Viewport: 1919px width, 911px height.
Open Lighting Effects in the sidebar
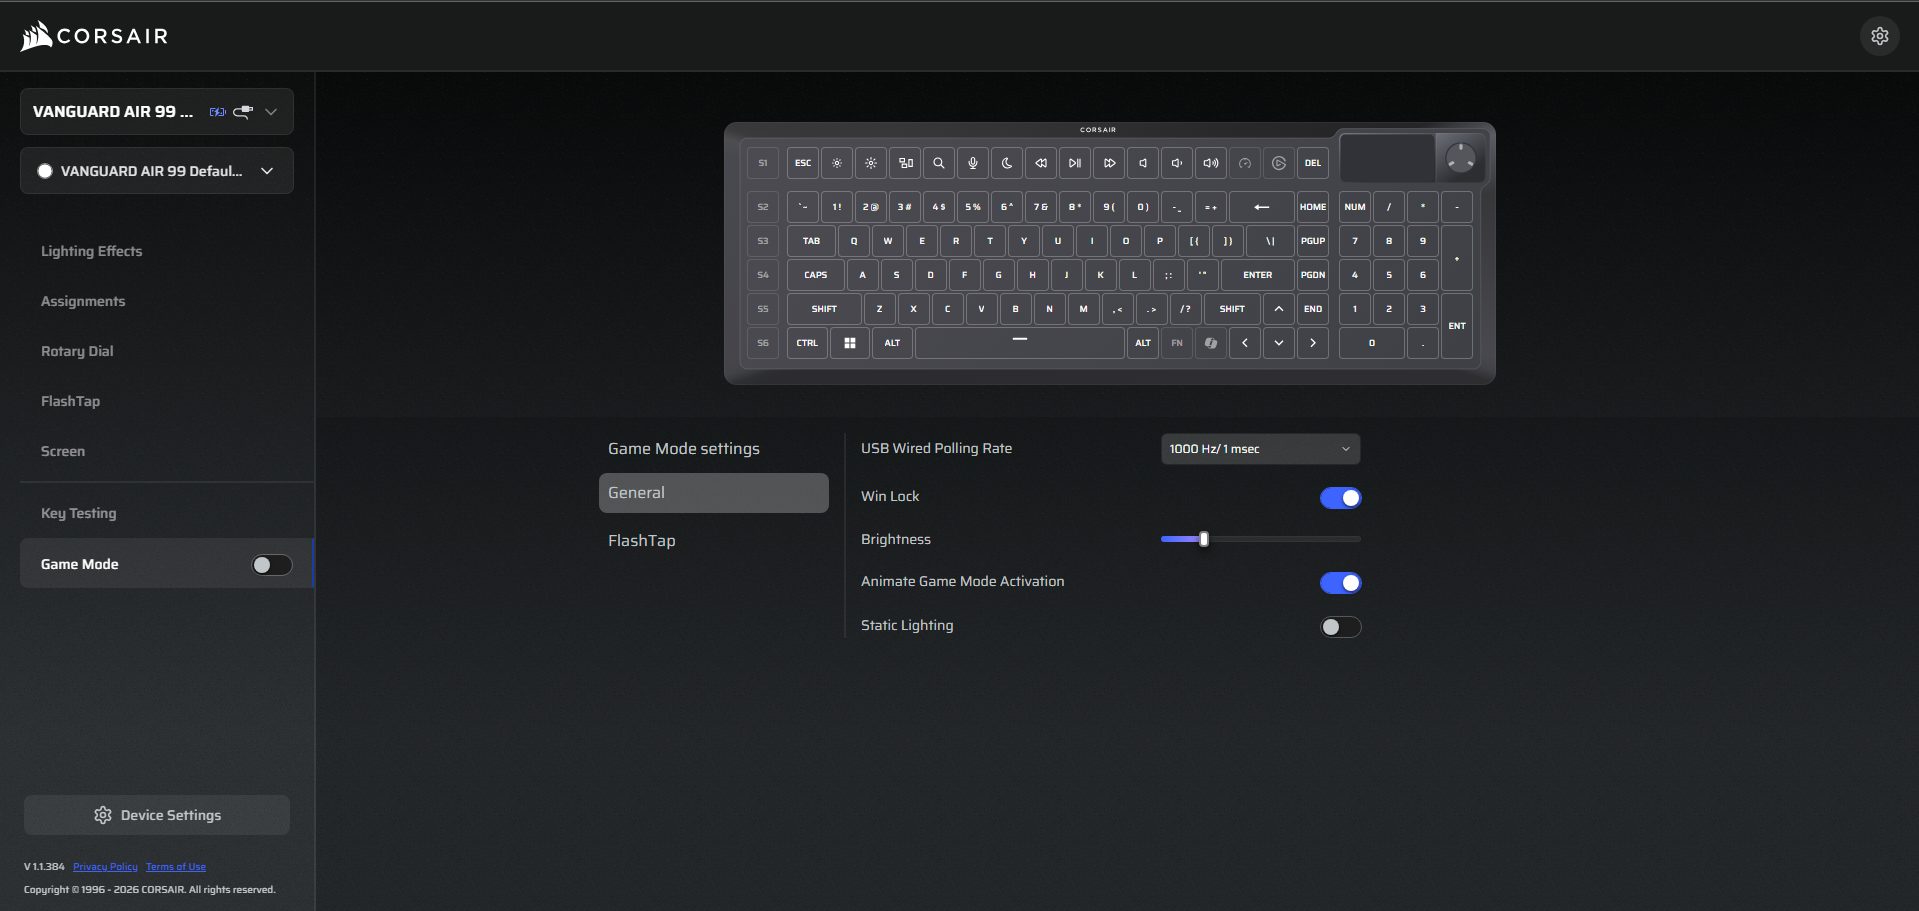pos(91,251)
